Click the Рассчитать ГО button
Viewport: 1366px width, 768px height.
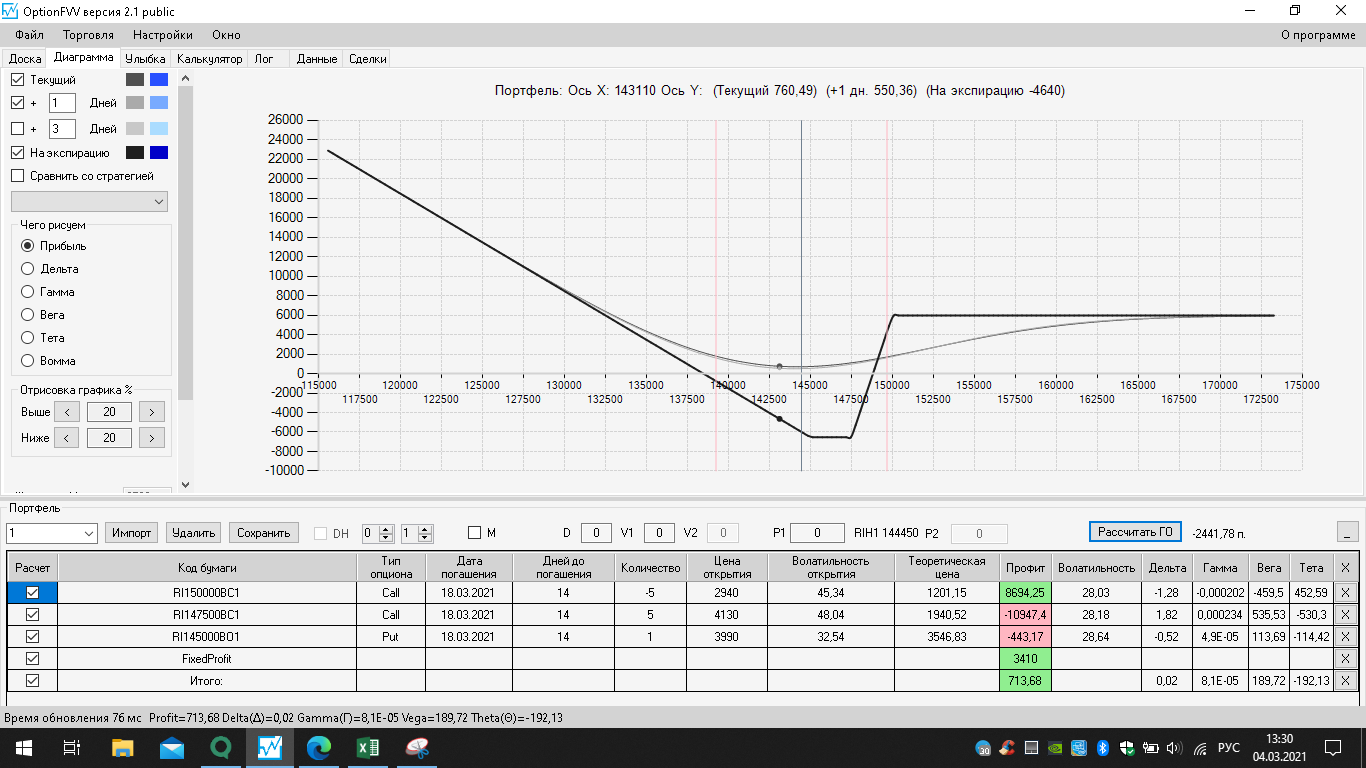click(1136, 532)
